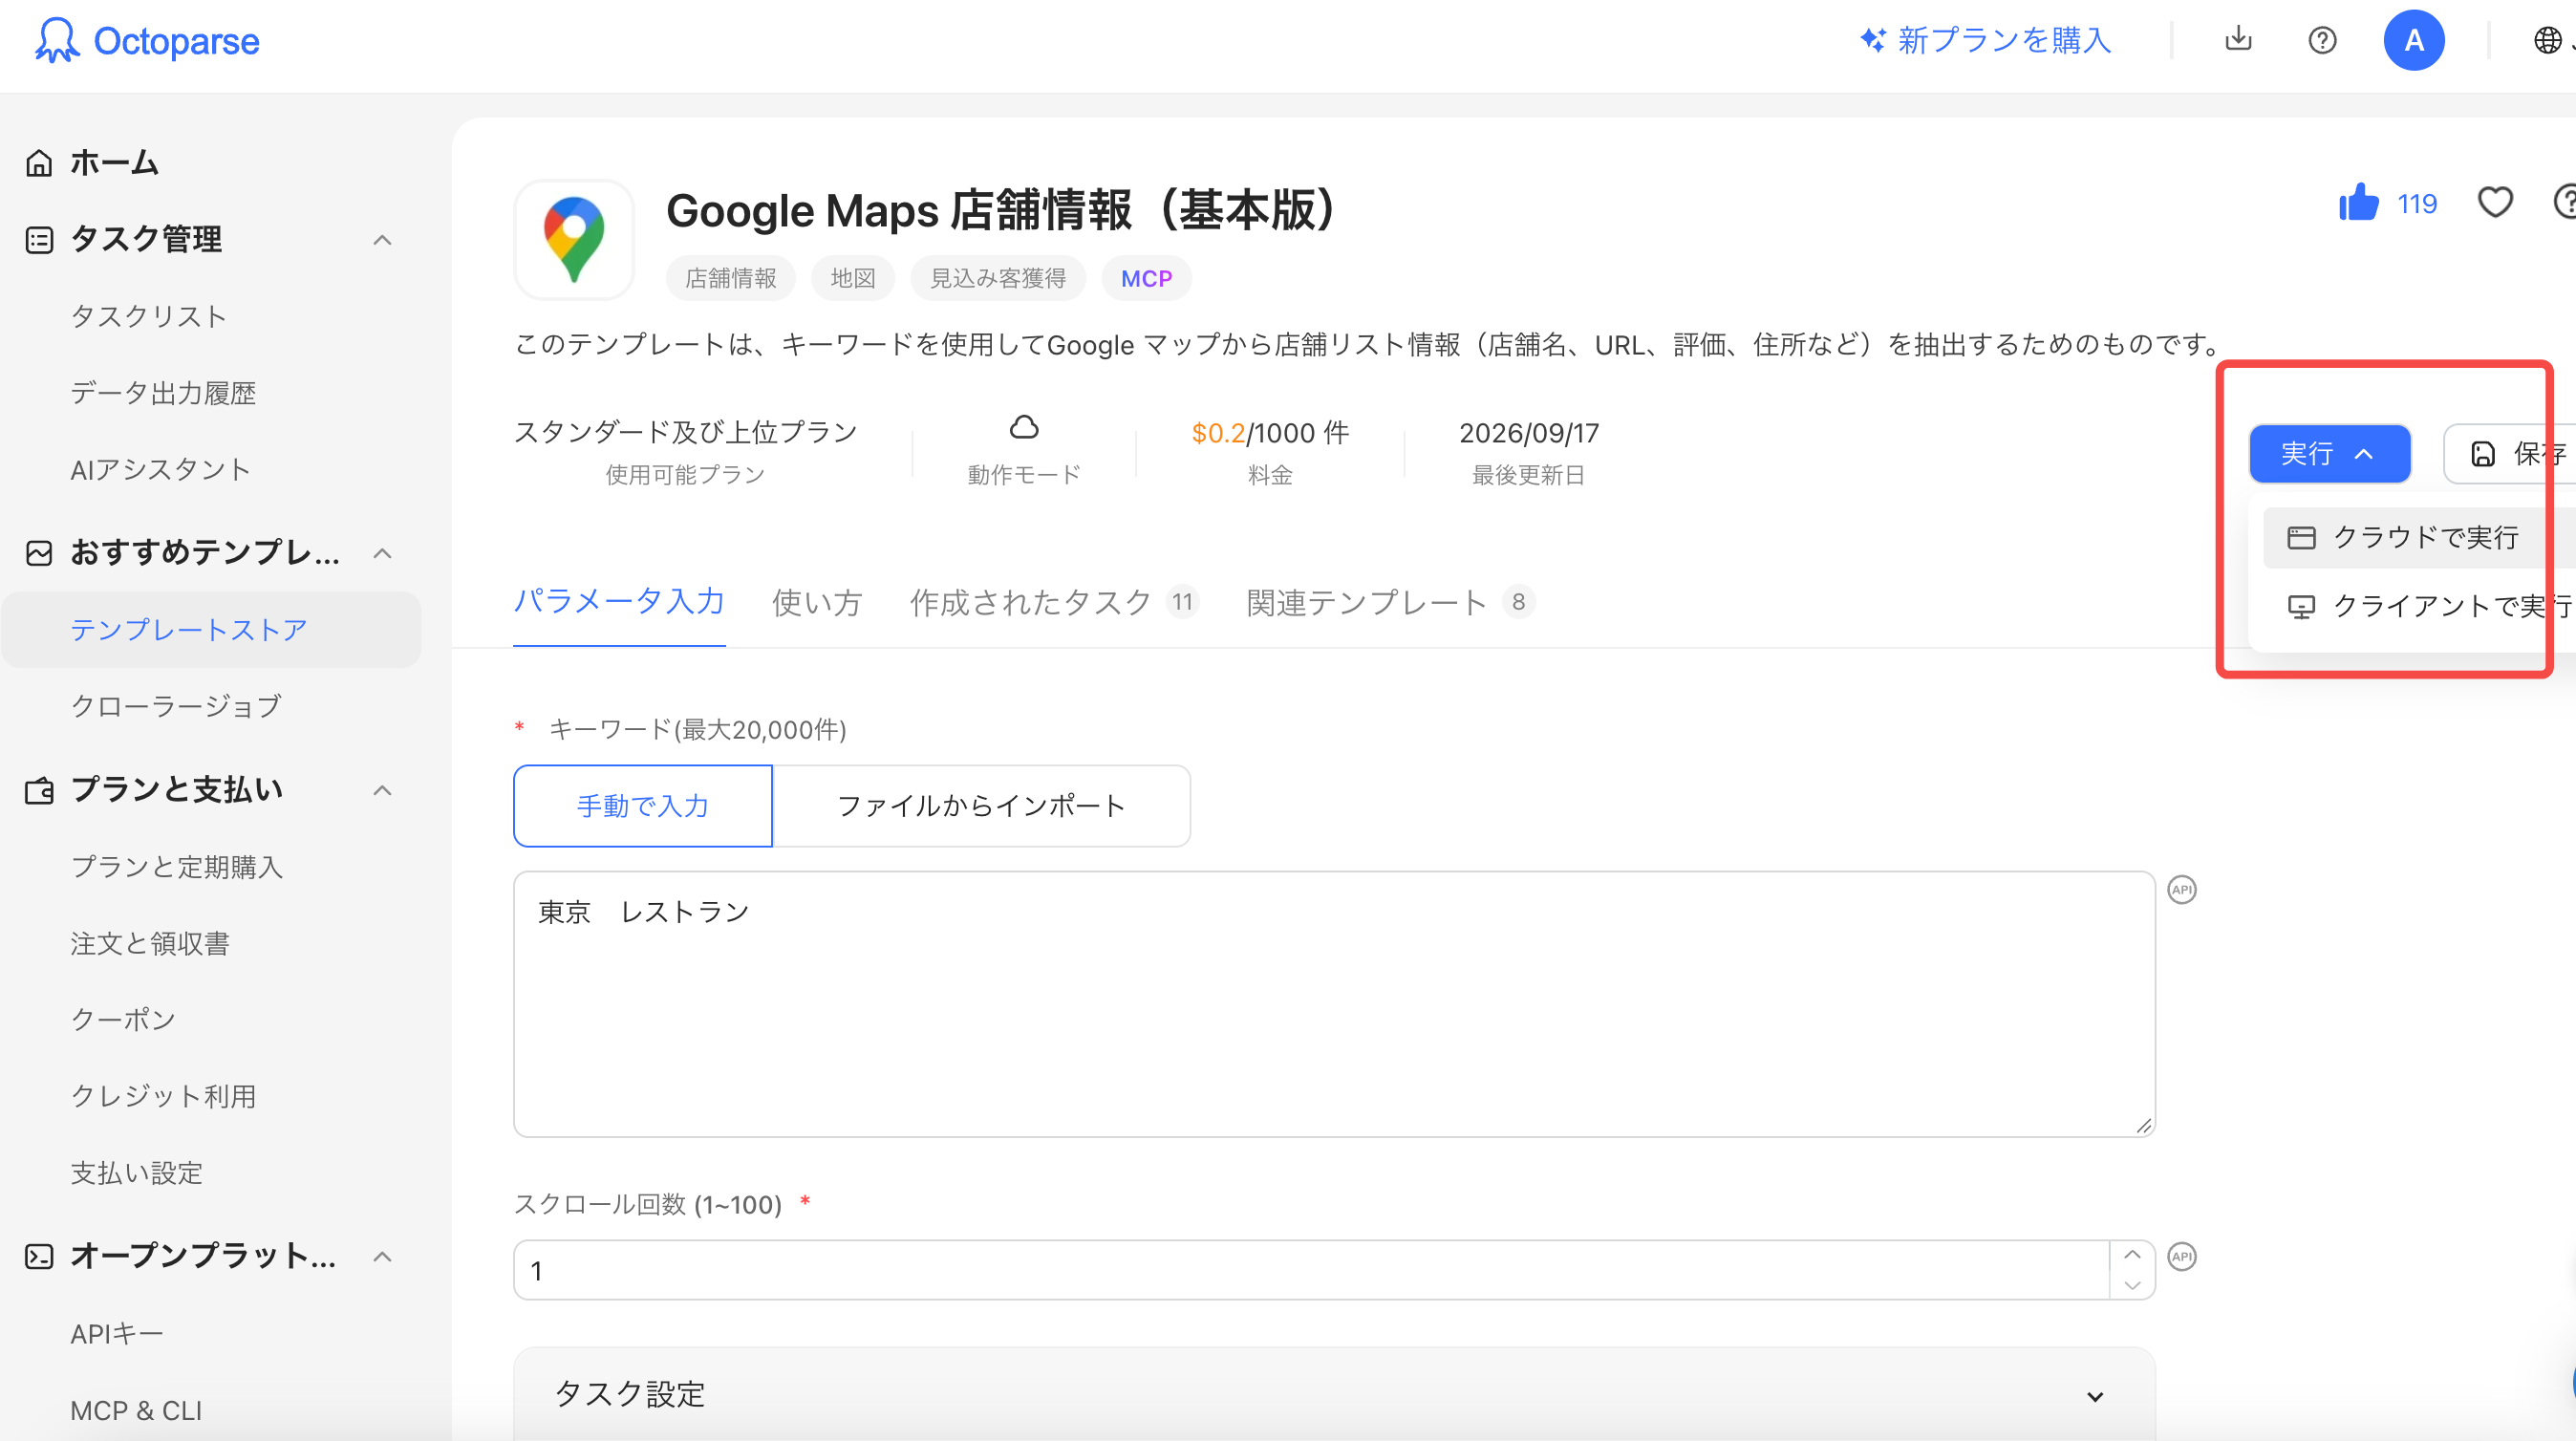
Task: Increase scroll count with up arrow
Action: [2132, 1256]
